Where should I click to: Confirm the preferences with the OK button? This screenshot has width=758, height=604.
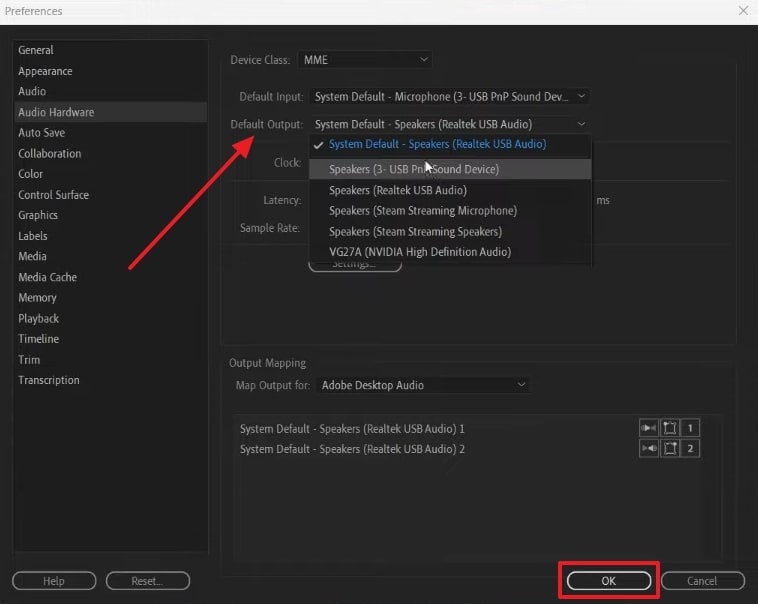(609, 581)
